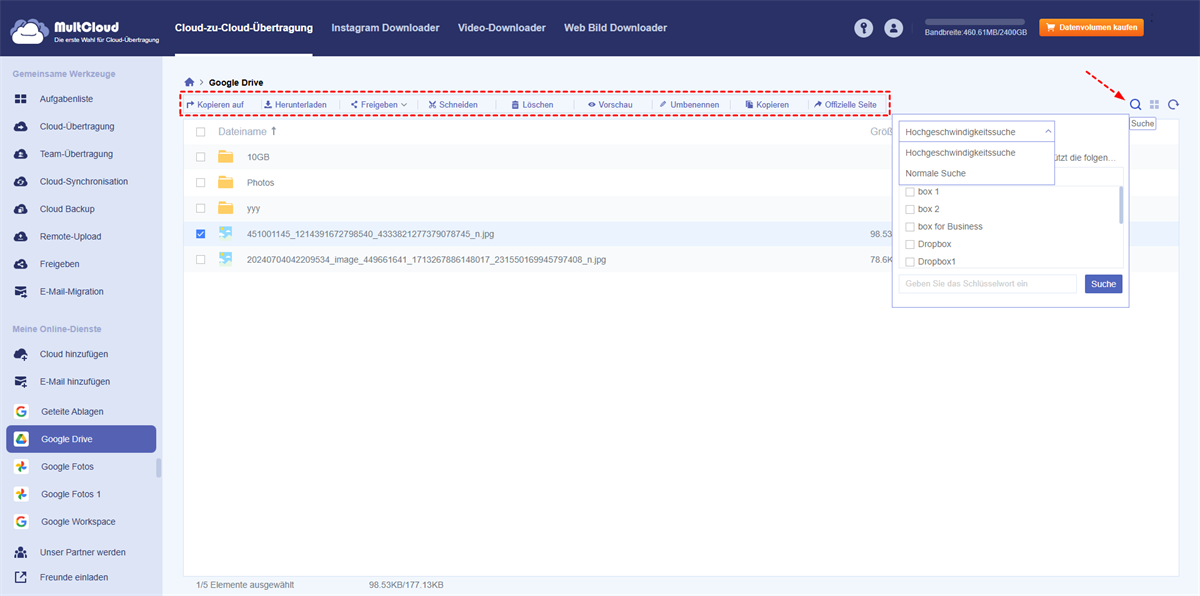Check the Photos folder checkbox

201,183
